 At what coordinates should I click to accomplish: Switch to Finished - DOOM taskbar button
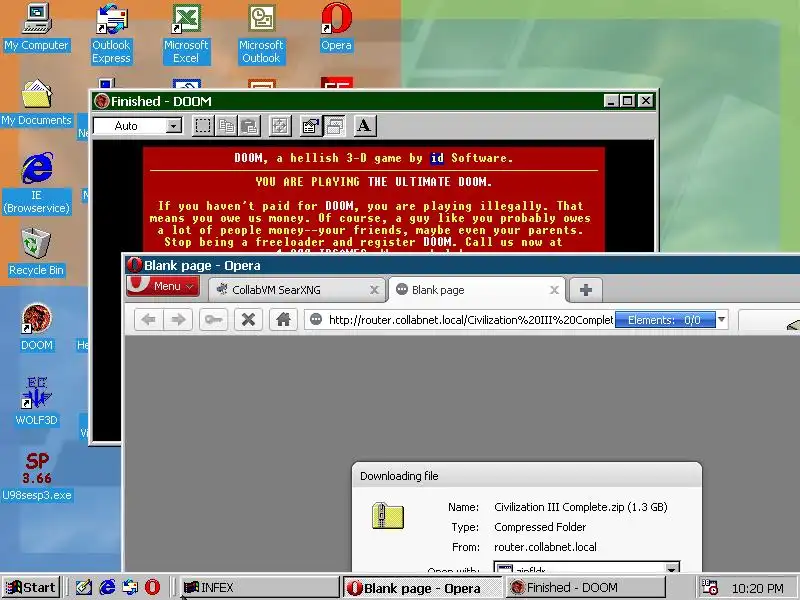tap(586, 587)
